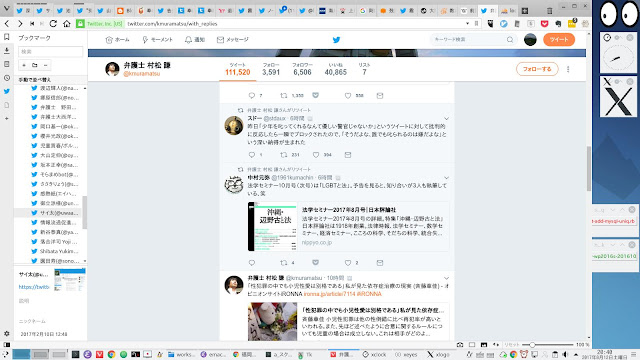Open Twitter Moments tab
Screen dimensions: 640x360
coord(157,40)
